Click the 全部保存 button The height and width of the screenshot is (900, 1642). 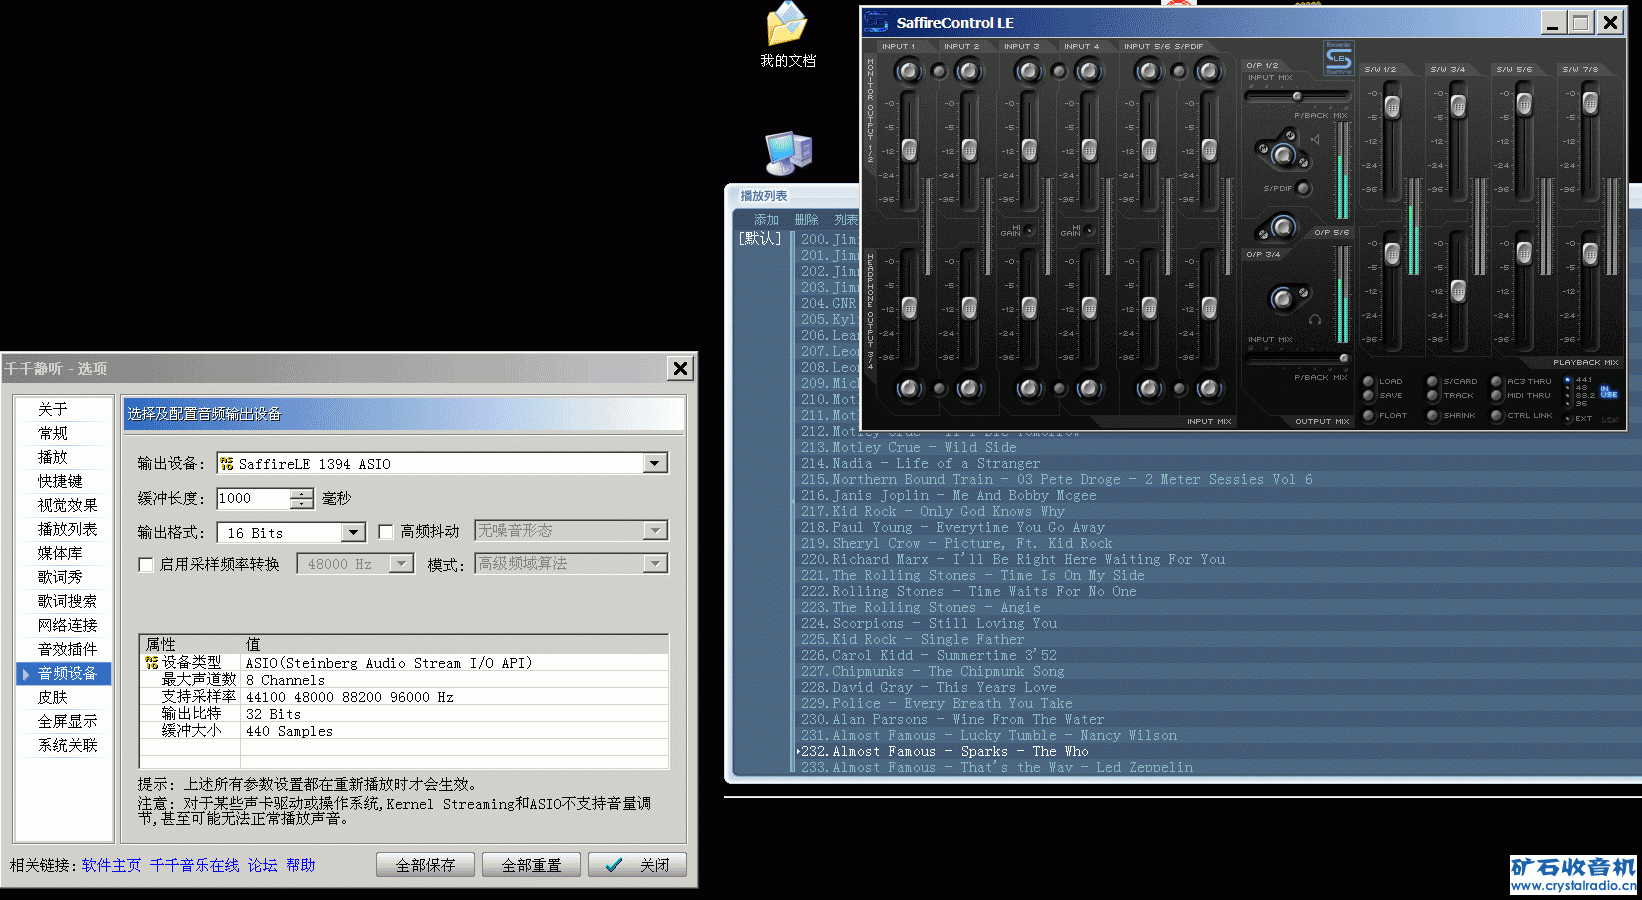(x=425, y=865)
